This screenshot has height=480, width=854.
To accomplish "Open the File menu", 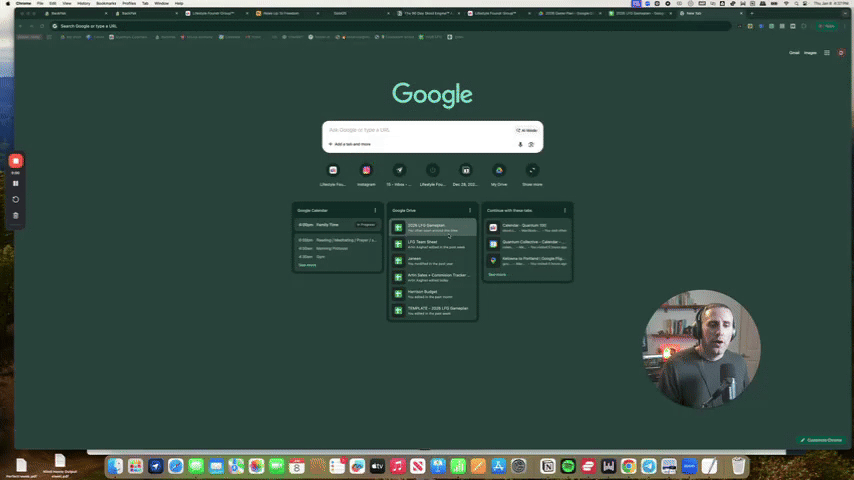I will point(40,3).
